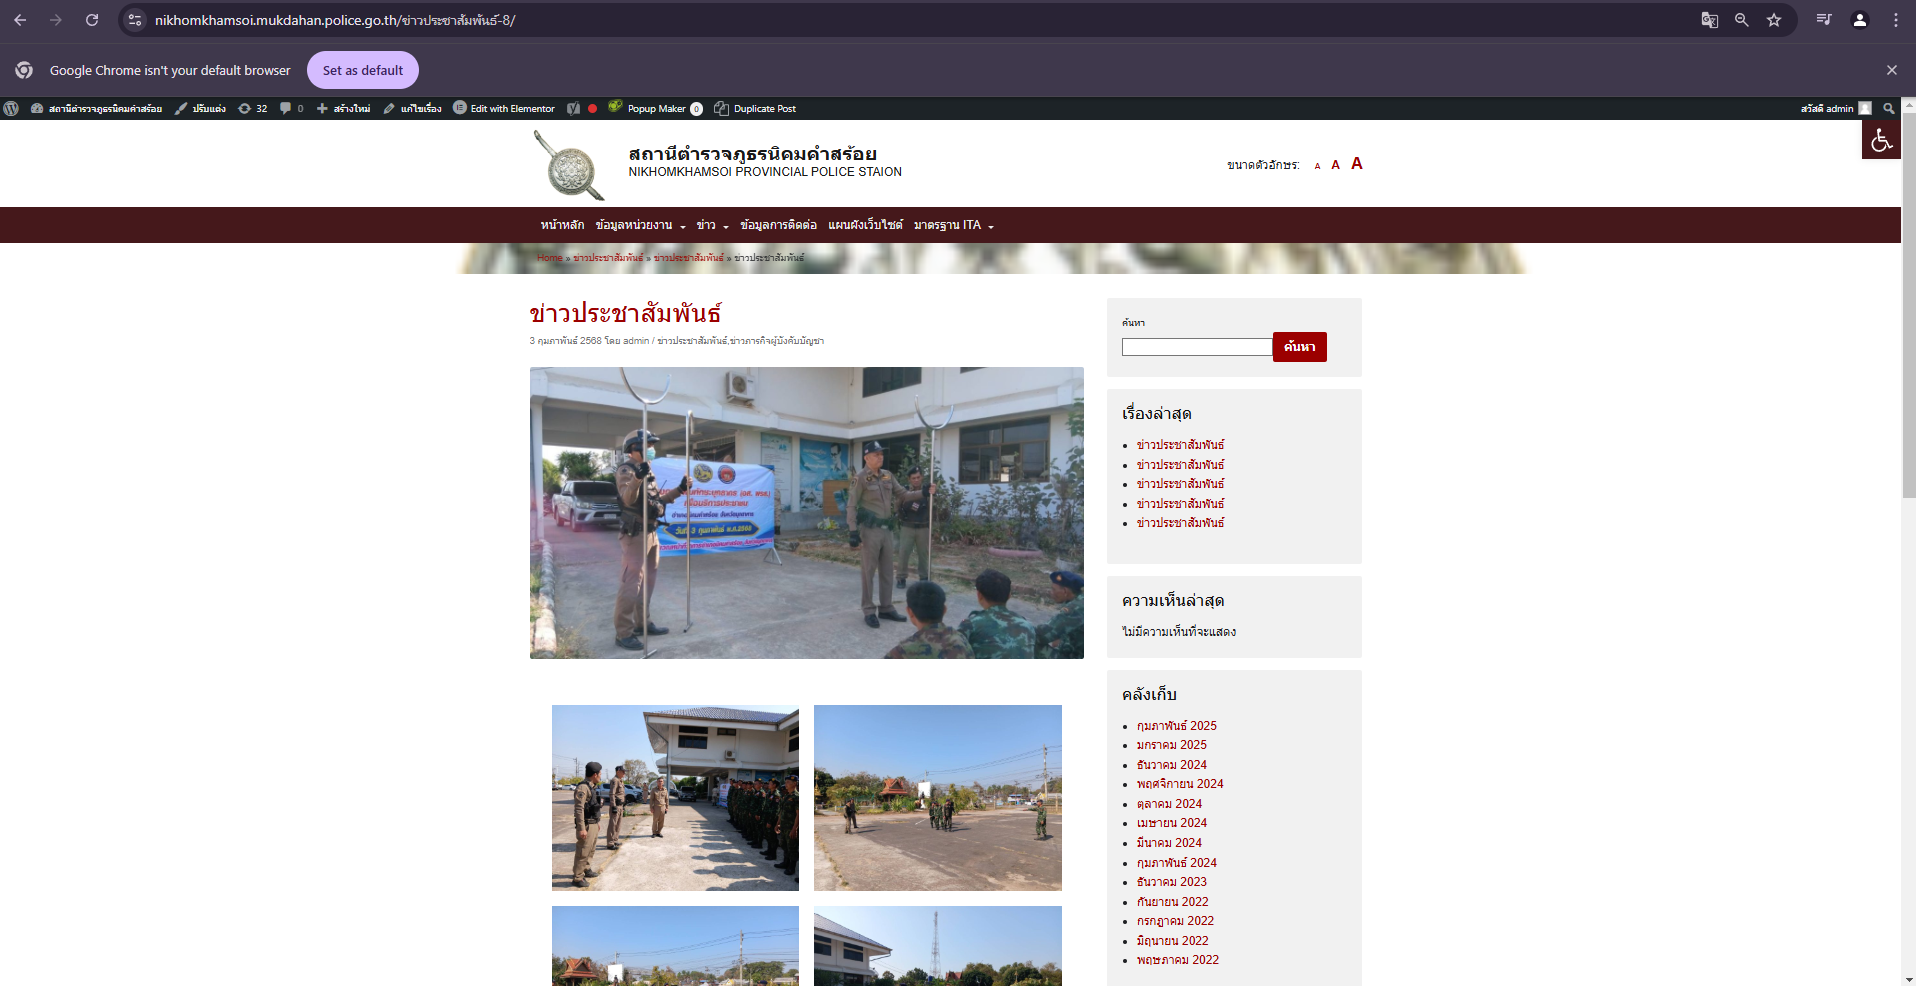1916x986 pixels.
Task: Click the WordPress logo in admin bar
Action: [11, 108]
